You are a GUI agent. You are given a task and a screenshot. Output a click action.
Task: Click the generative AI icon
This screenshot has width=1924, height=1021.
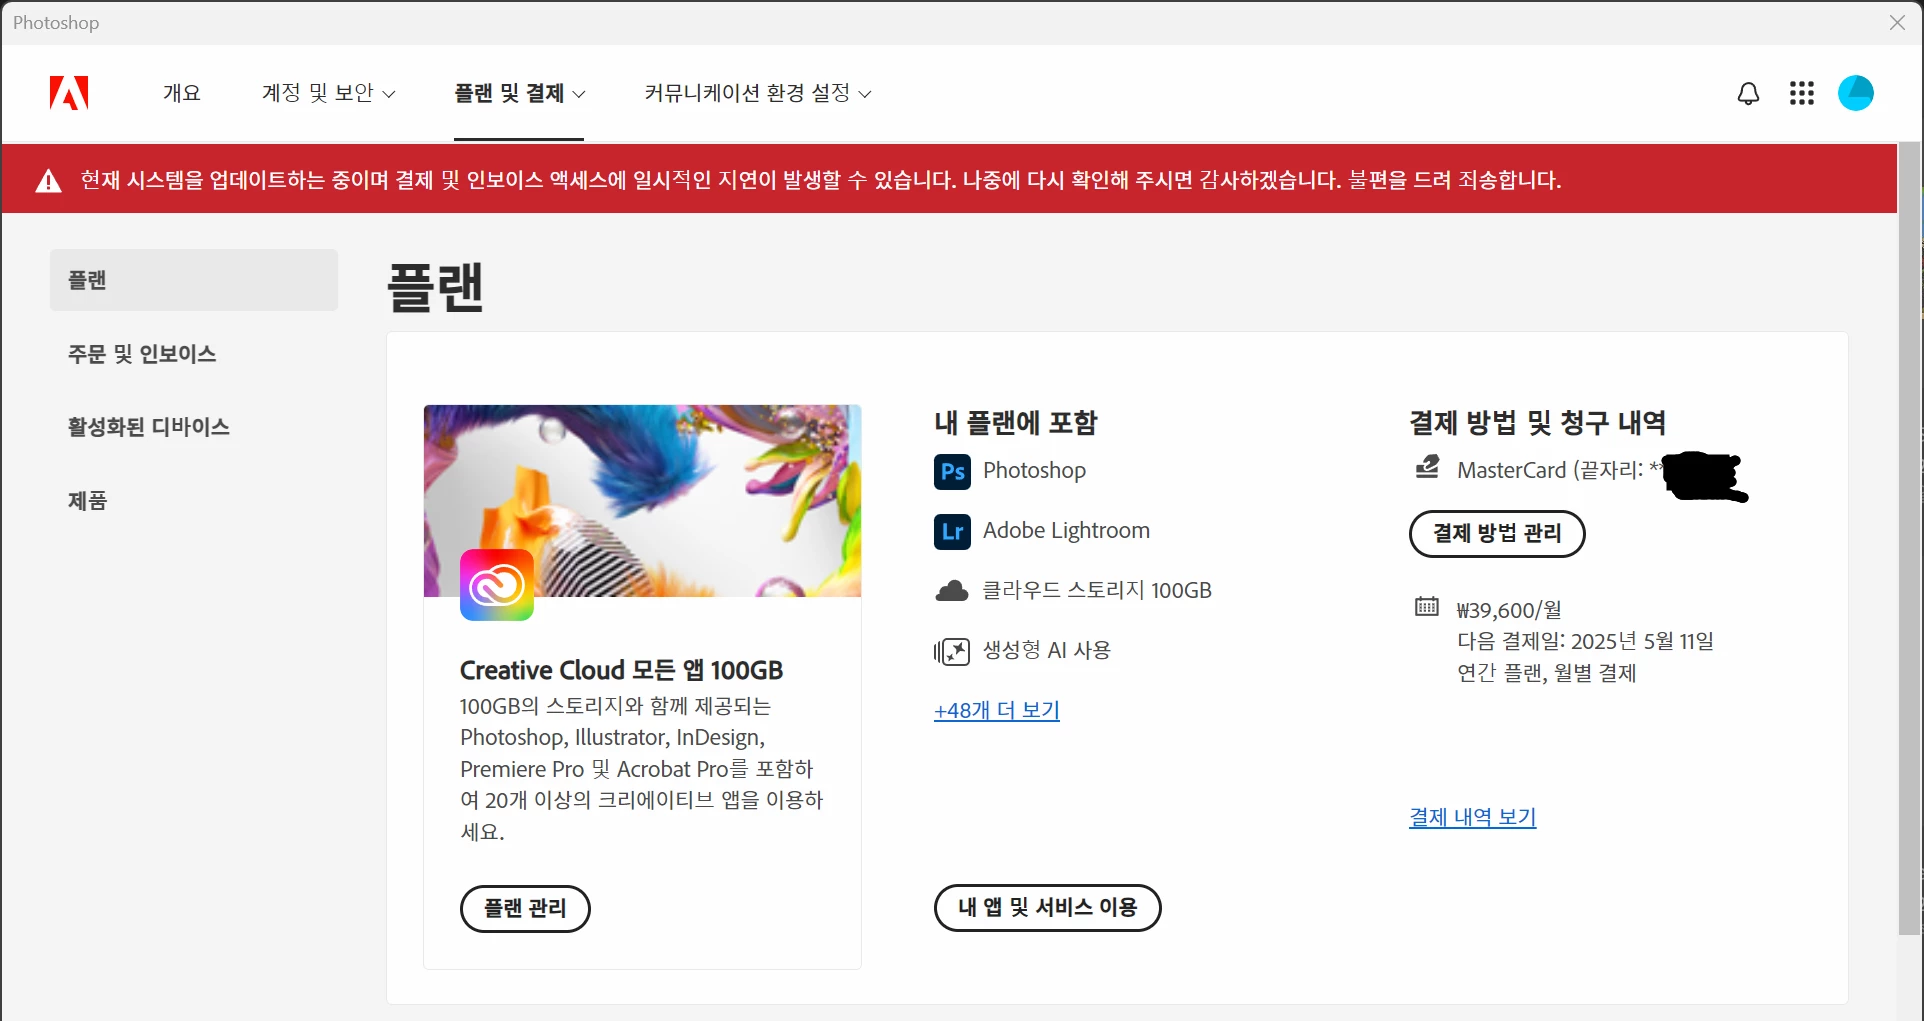pyautogui.click(x=952, y=652)
